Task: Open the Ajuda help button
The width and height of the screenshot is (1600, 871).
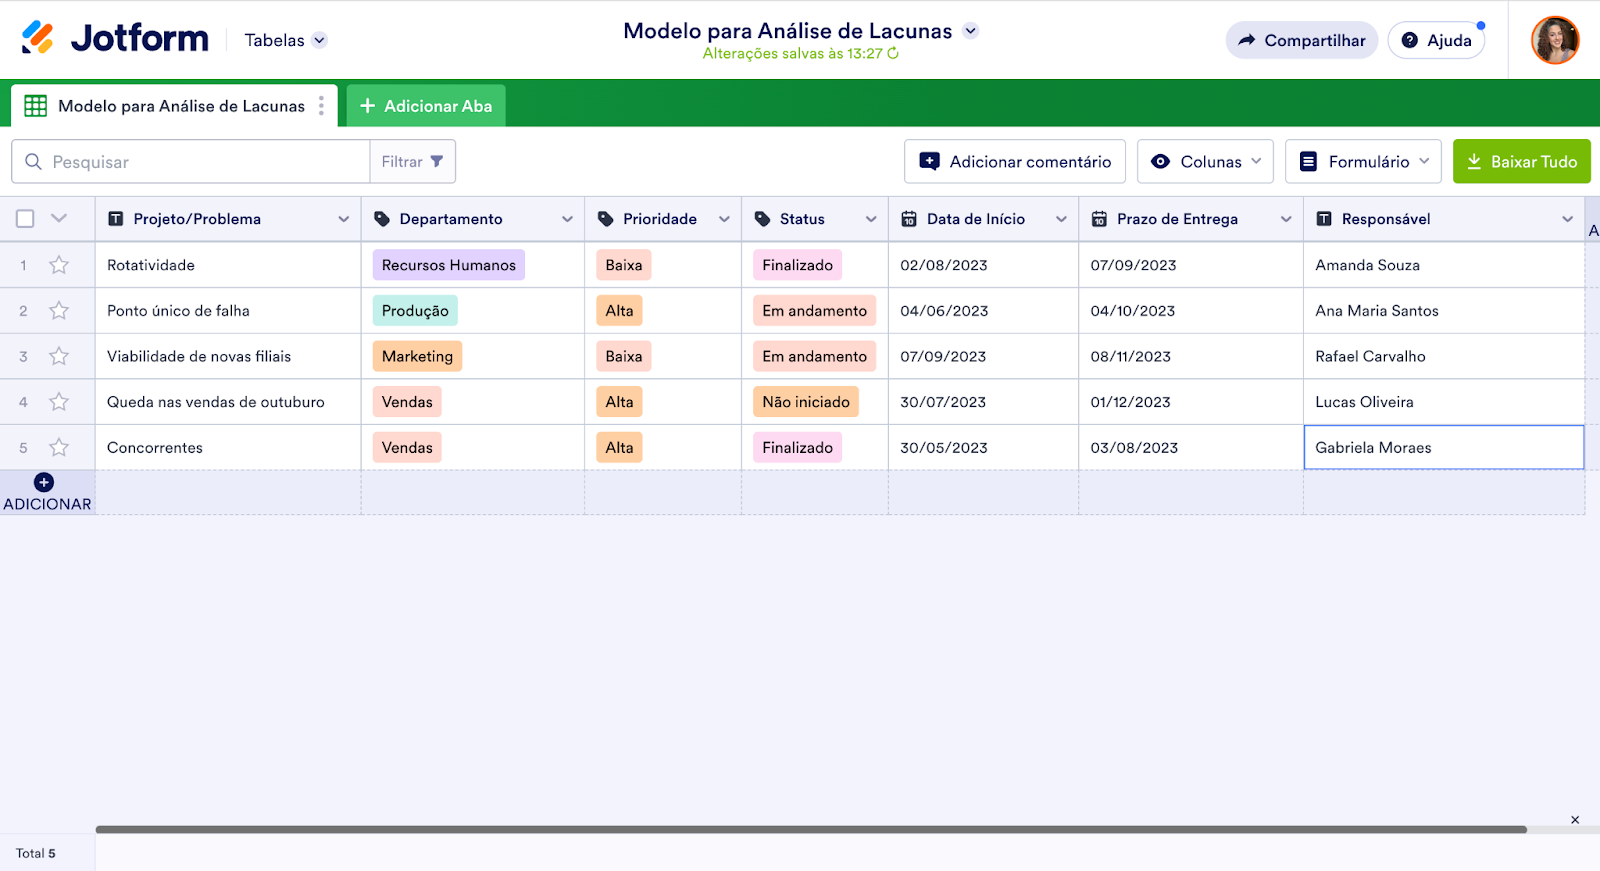Action: click(1436, 40)
